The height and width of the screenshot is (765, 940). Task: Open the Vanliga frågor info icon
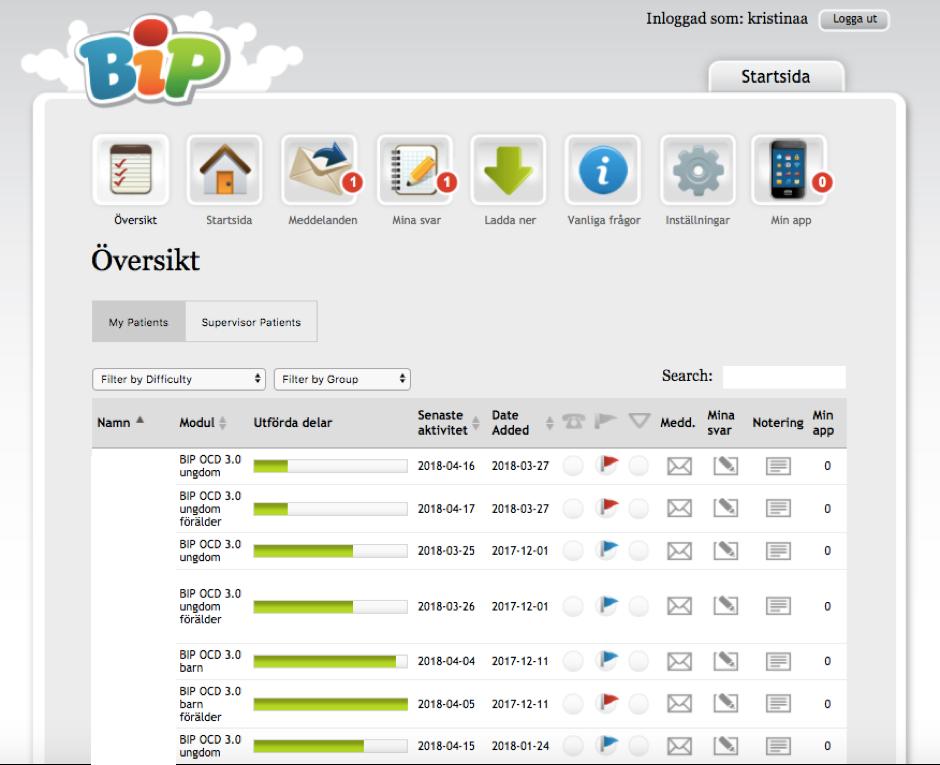pos(602,170)
